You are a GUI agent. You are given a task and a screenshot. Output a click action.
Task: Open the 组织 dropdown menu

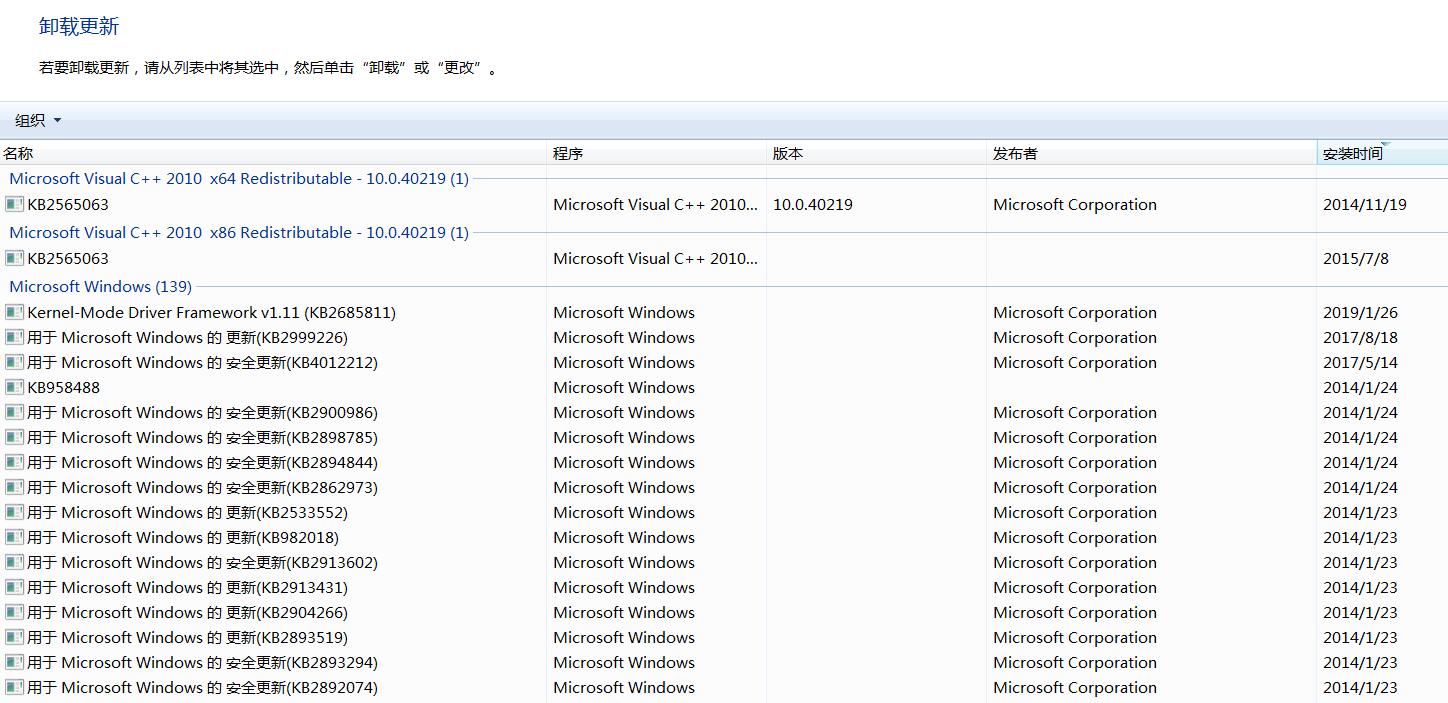tap(38, 120)
